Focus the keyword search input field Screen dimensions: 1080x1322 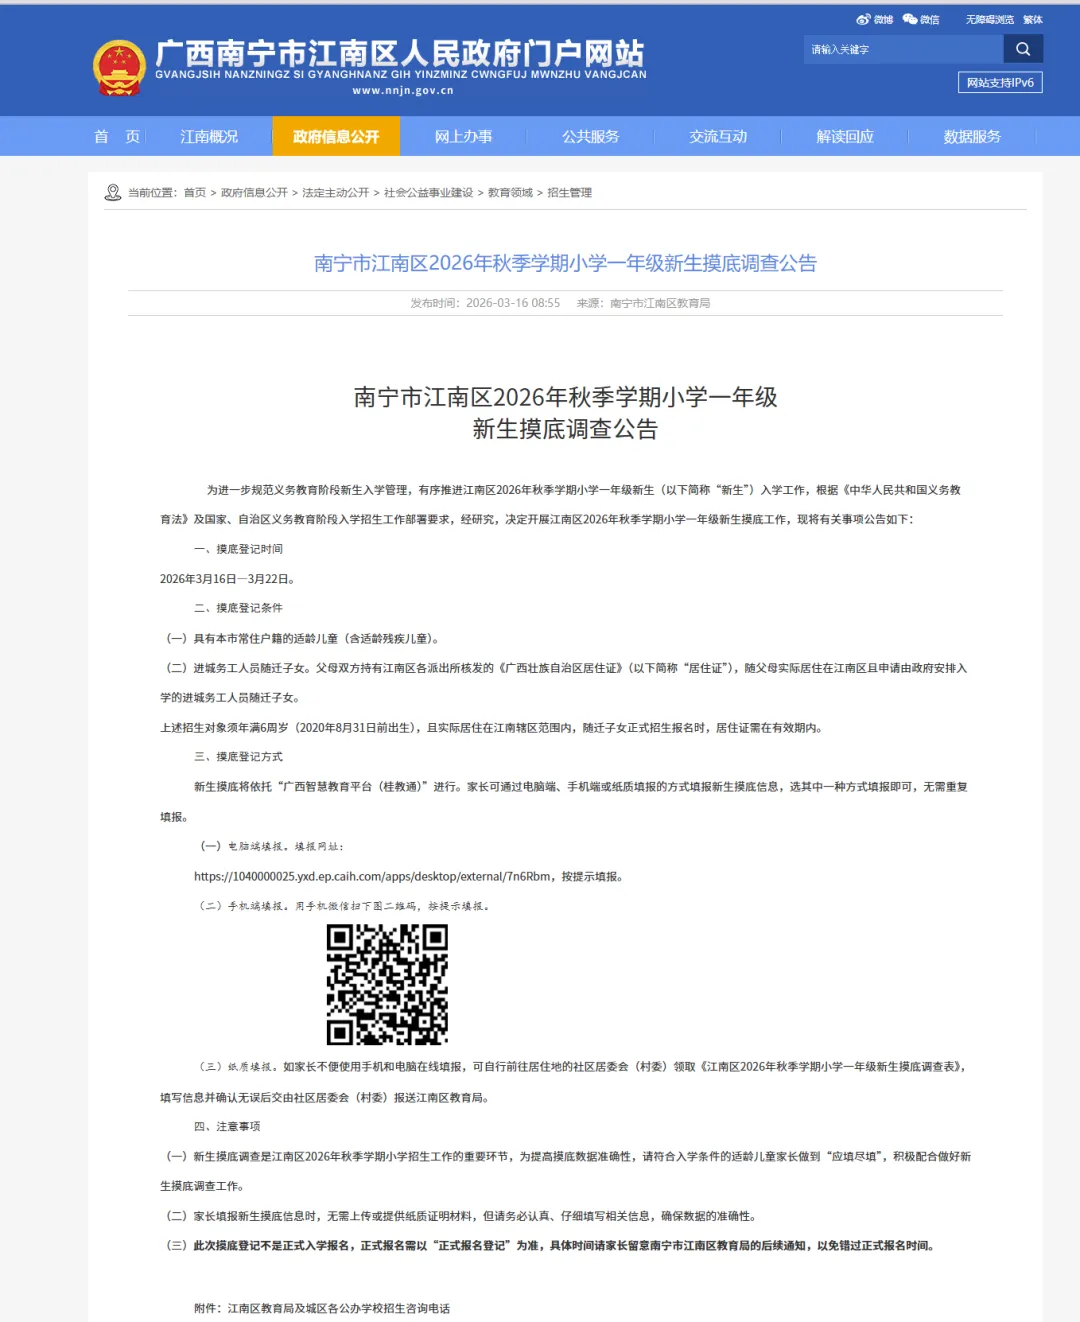[903, 49]
